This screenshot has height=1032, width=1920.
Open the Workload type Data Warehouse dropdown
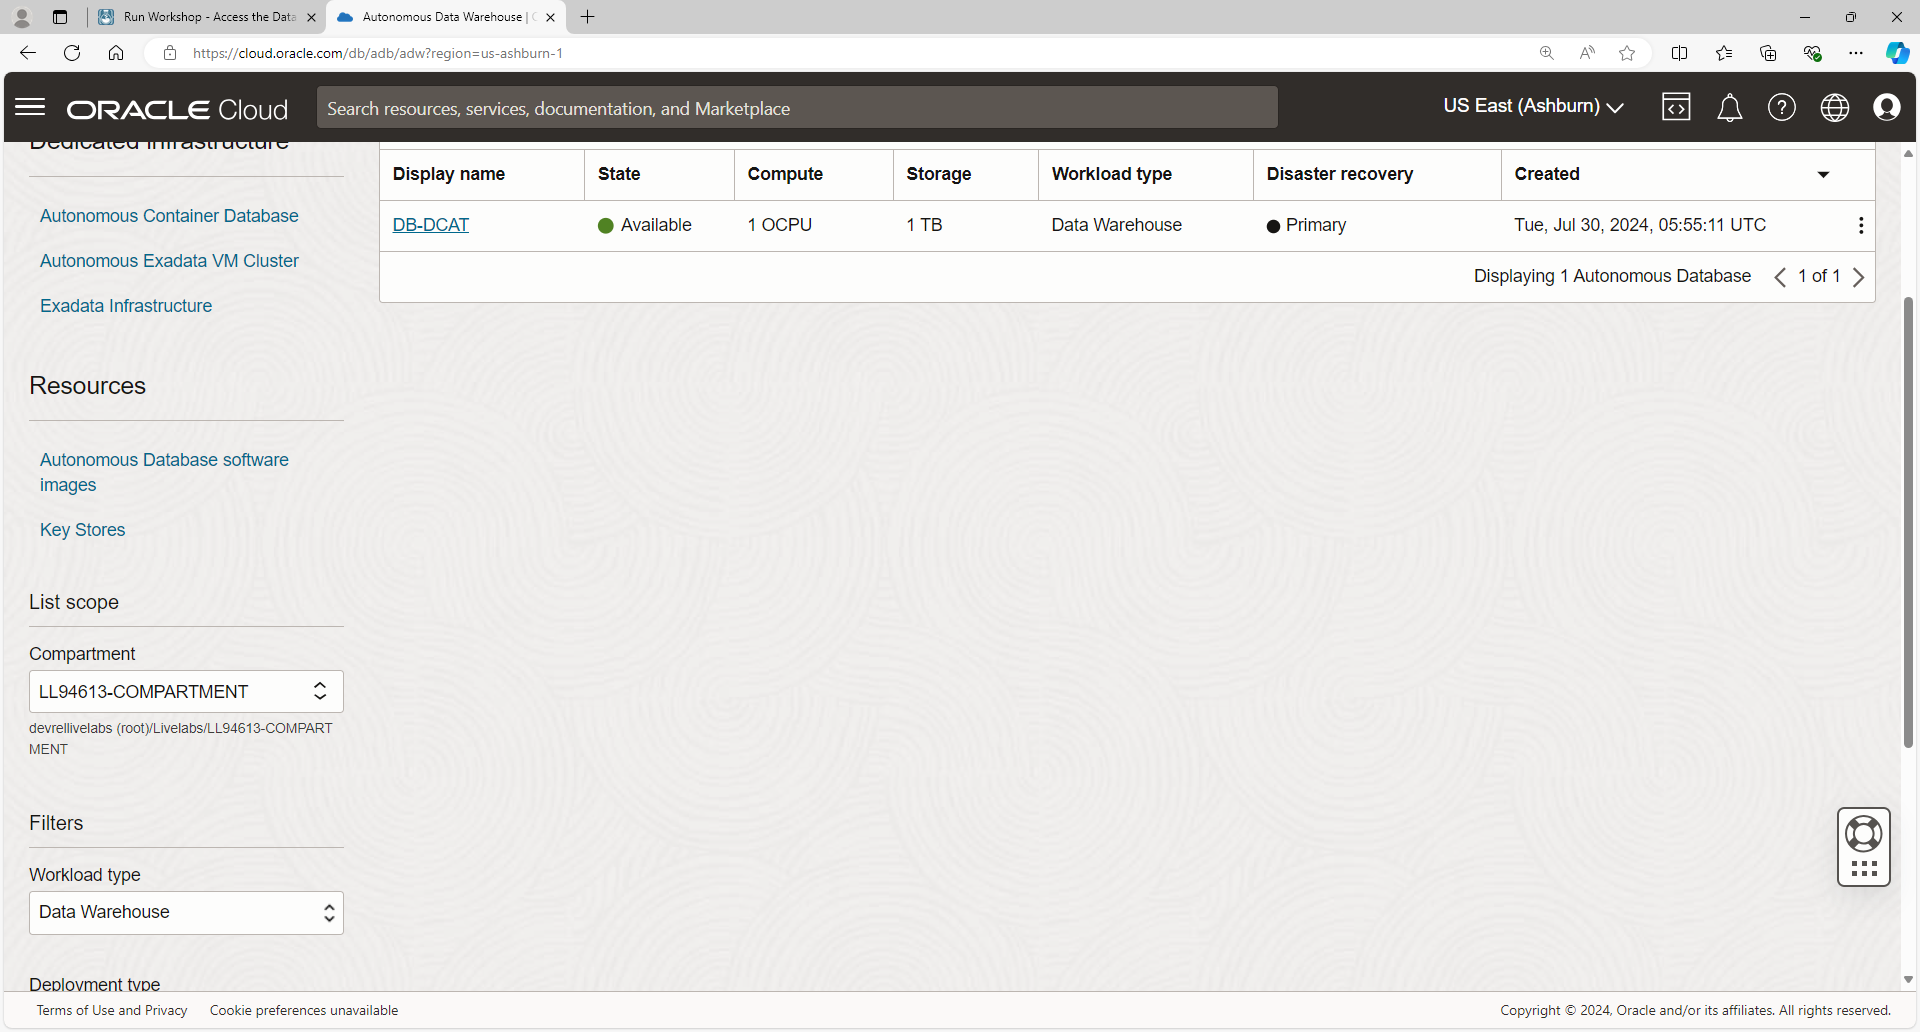click(x=186, y=913)
